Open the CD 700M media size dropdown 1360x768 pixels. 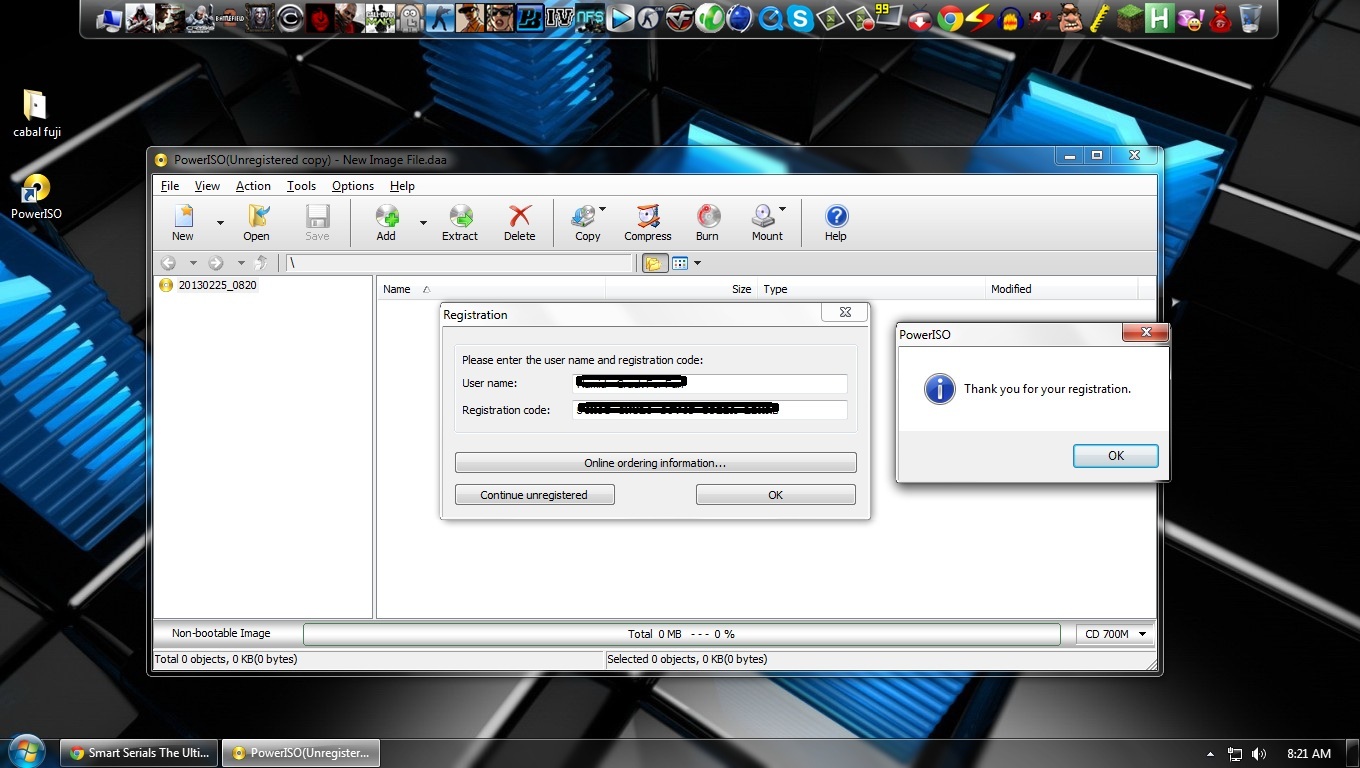(1115, 634)
